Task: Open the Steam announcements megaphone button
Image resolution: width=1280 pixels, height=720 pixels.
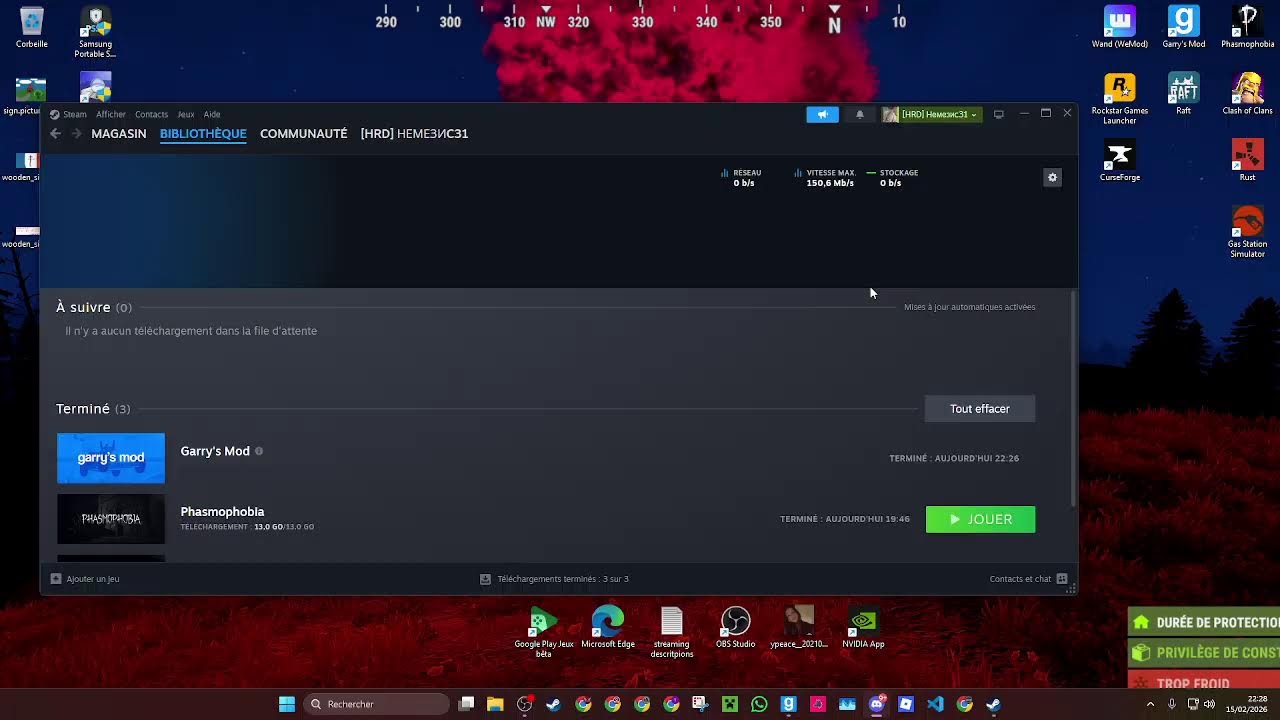Action: pos(822,114)
